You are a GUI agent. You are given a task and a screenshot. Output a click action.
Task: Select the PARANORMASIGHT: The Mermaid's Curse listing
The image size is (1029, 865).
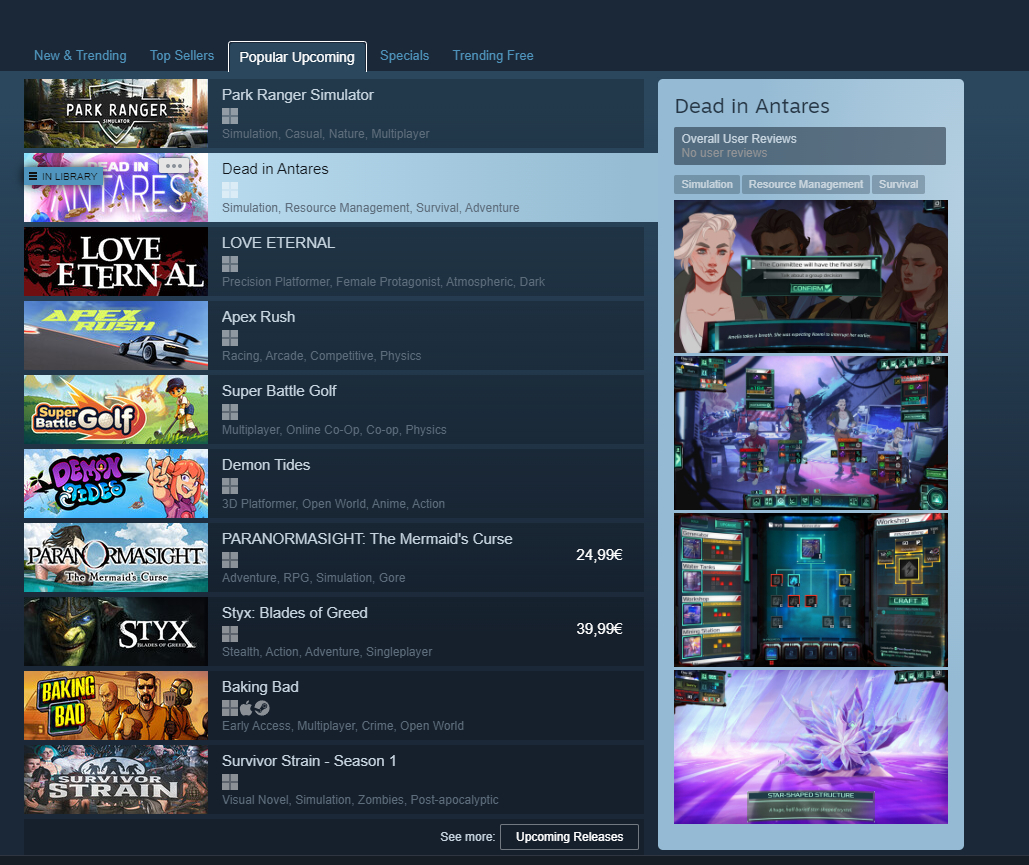[367, 539]
